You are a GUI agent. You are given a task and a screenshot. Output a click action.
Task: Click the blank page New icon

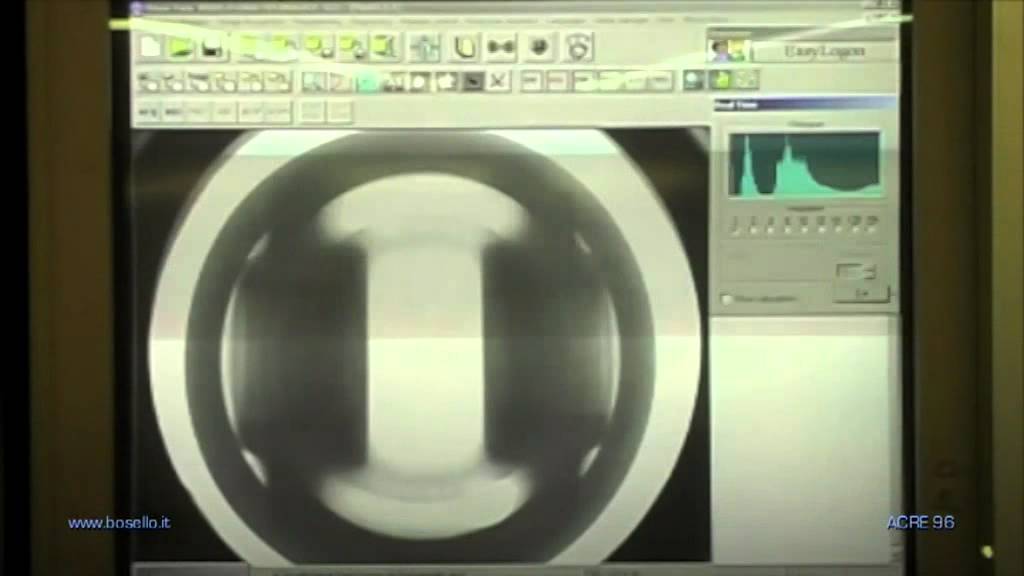coord(152,47)
